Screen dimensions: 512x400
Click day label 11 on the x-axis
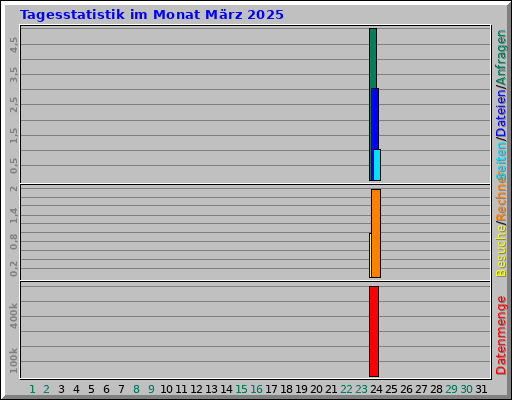181,389
